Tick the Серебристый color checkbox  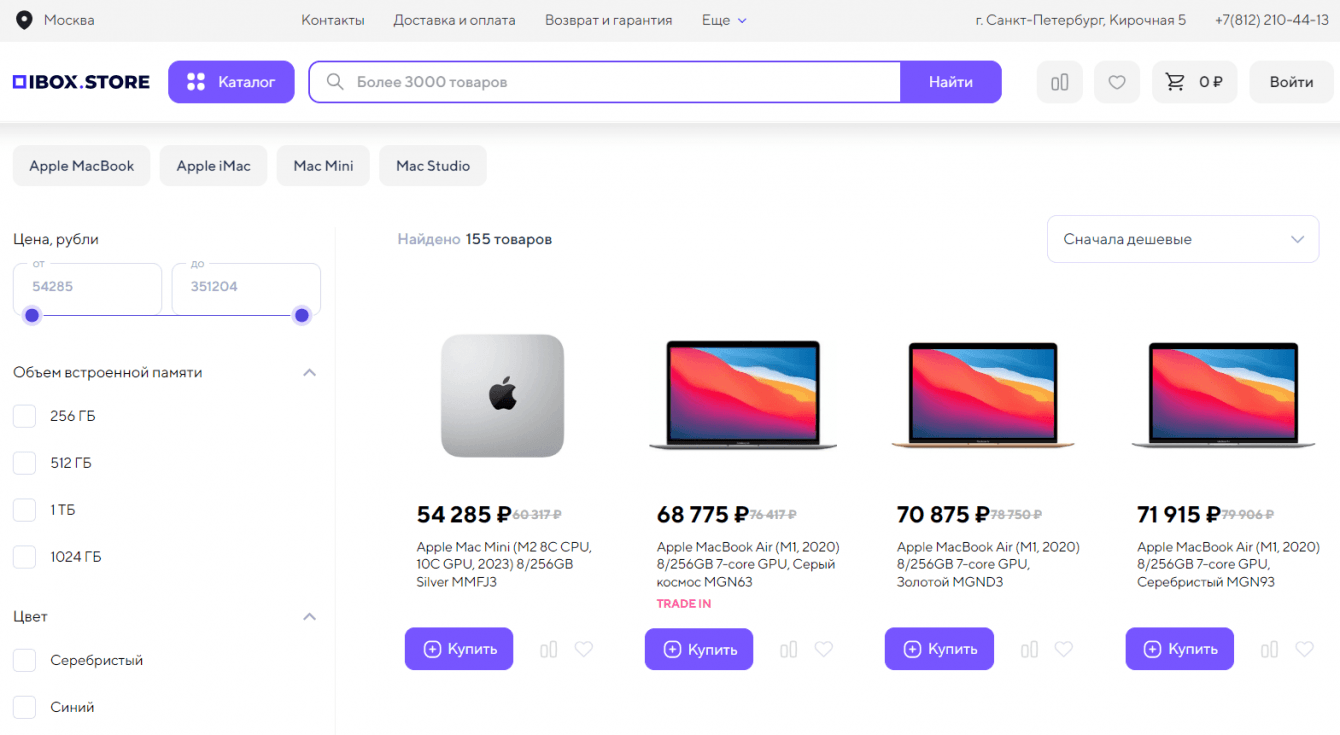point(25,660)
